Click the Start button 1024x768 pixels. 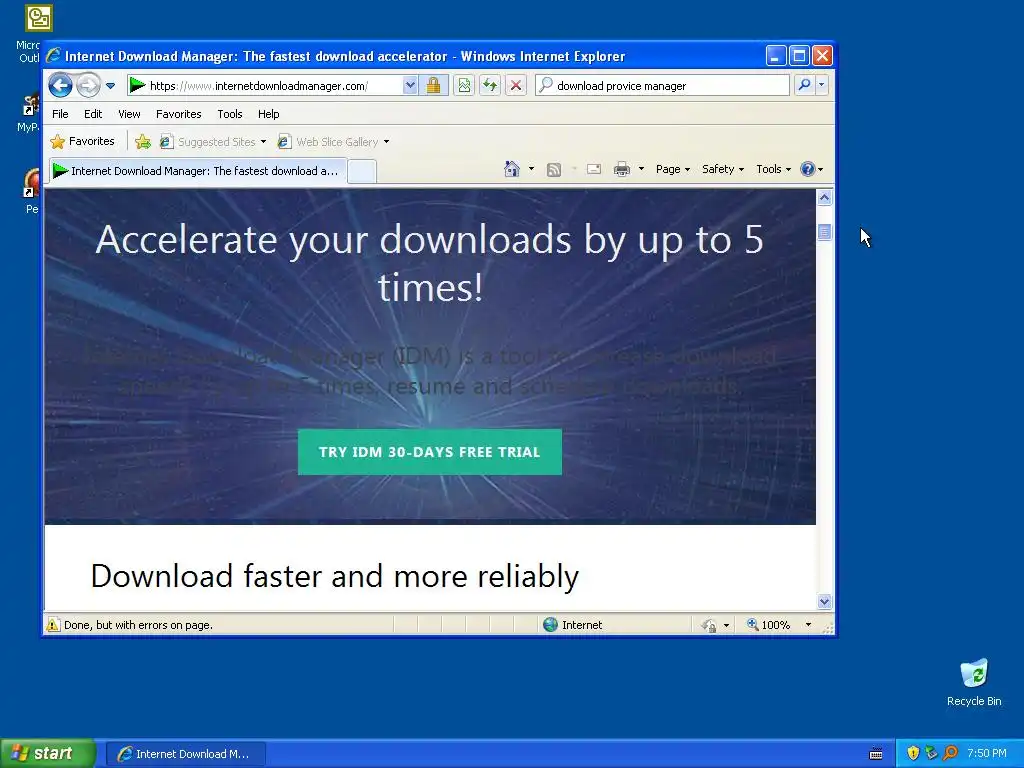(x=48, y=754)
